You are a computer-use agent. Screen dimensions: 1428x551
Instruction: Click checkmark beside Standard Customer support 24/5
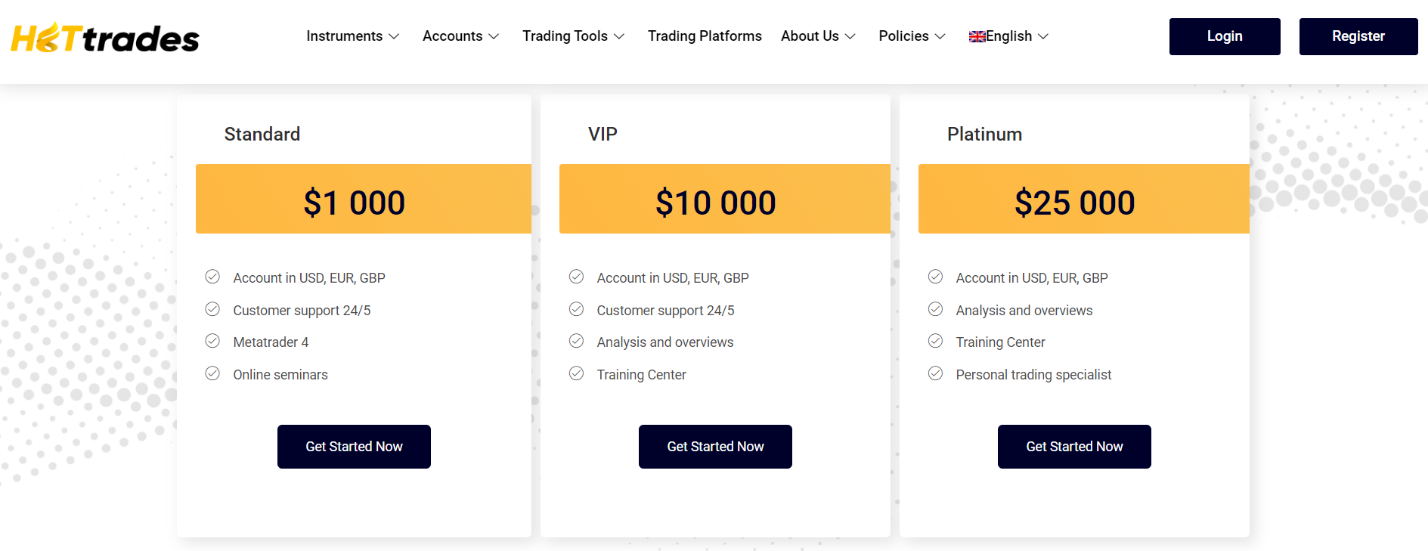pos(212,309)
